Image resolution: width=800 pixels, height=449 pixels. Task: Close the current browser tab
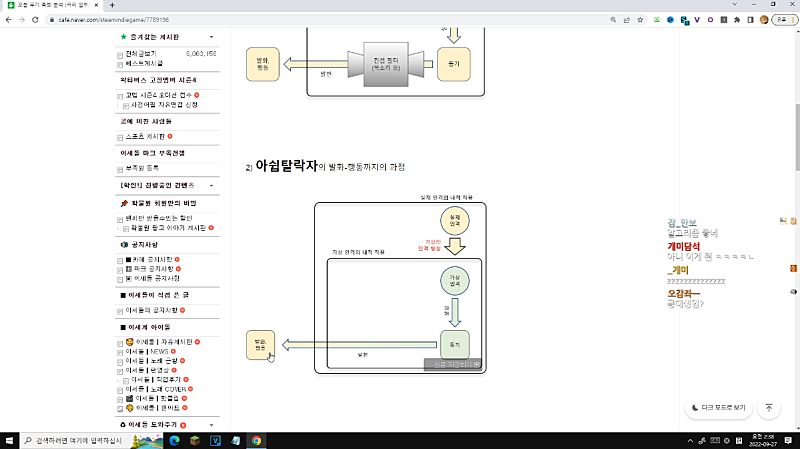96,5
